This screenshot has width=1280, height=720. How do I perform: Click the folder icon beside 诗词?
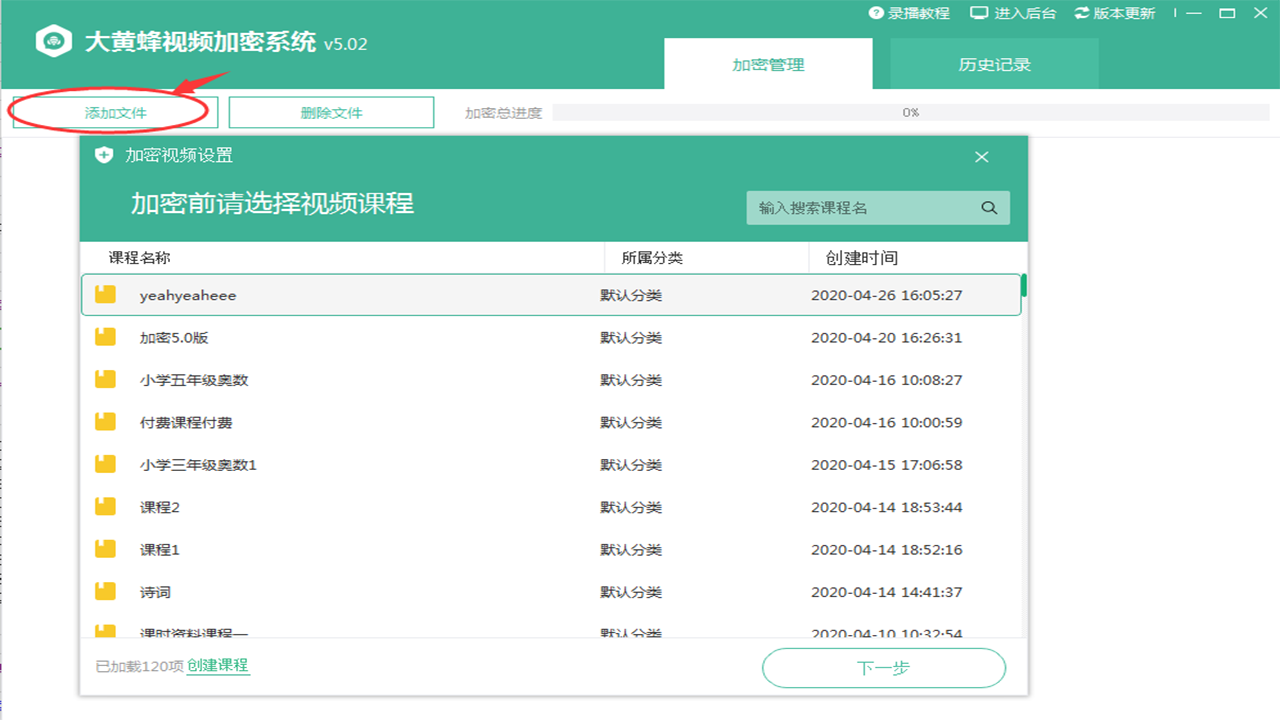point(105,591)
